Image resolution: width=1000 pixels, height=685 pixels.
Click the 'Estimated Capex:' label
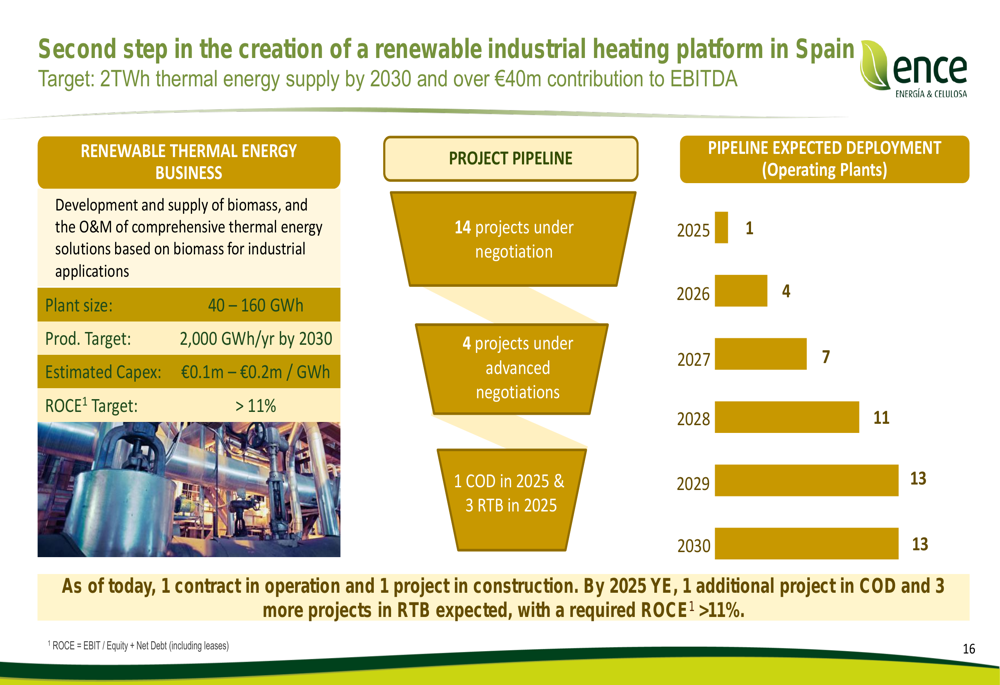103,372
